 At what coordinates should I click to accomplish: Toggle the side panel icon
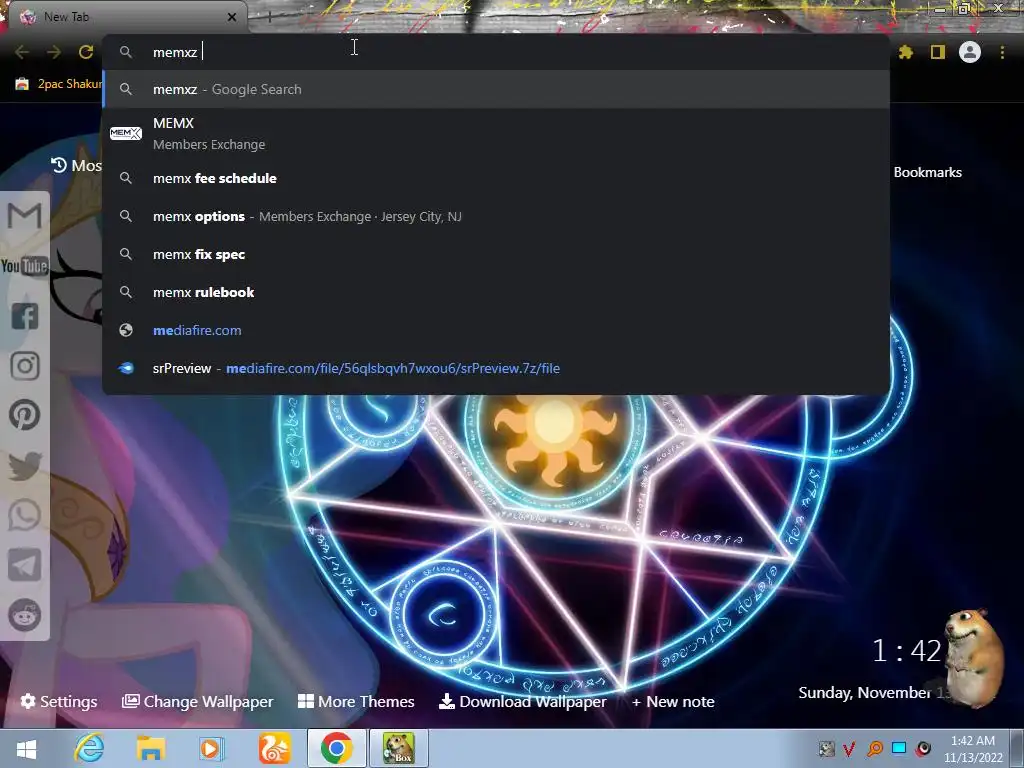click(x=938, y=52)
